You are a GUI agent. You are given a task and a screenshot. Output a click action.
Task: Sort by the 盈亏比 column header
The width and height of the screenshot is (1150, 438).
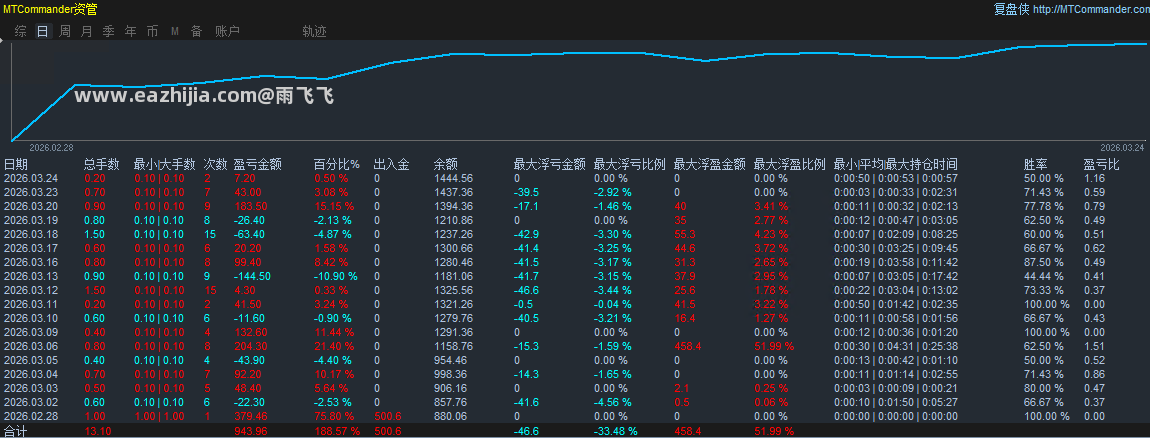point(1102,164)
